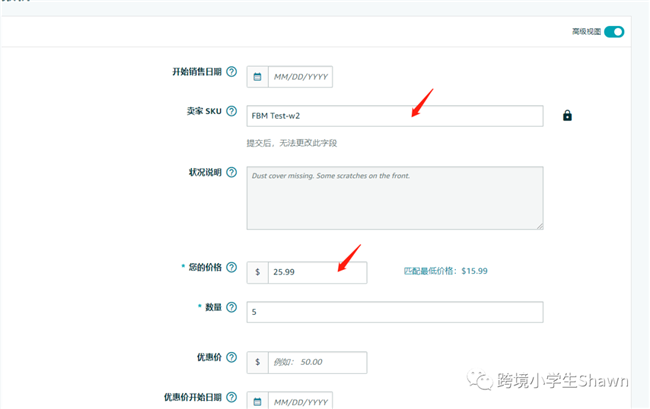
Task: Open help icon next to 状况说明
Action: (x=232, y=172)
